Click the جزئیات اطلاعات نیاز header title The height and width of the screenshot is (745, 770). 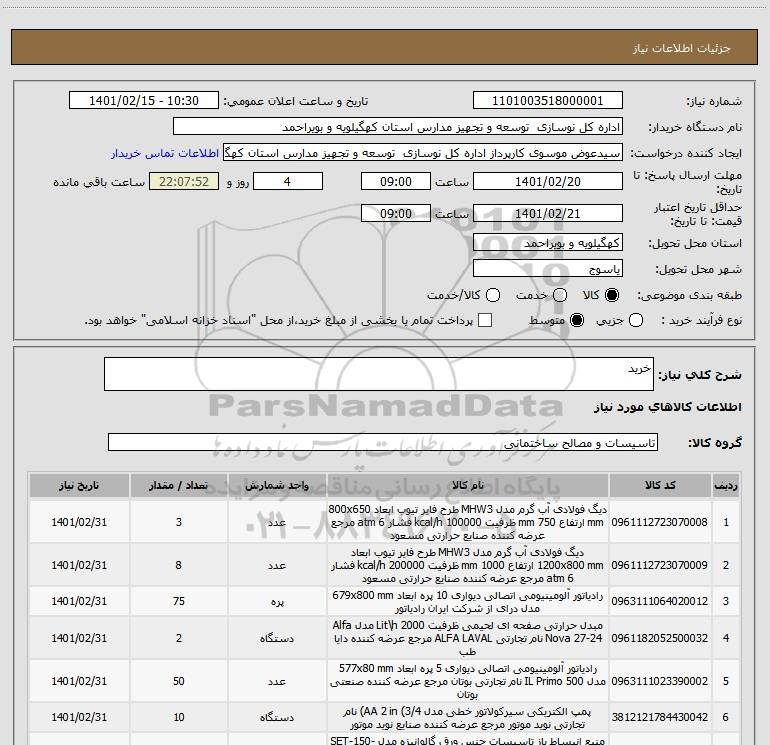click(x=681, y=48)
